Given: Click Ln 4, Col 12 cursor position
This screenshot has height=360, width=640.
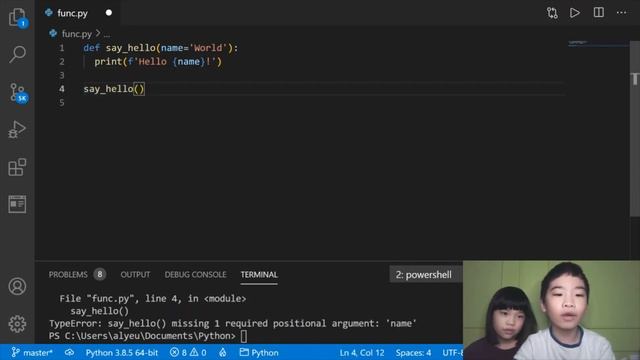Looking at the screenshot, I should coord(362,353).
